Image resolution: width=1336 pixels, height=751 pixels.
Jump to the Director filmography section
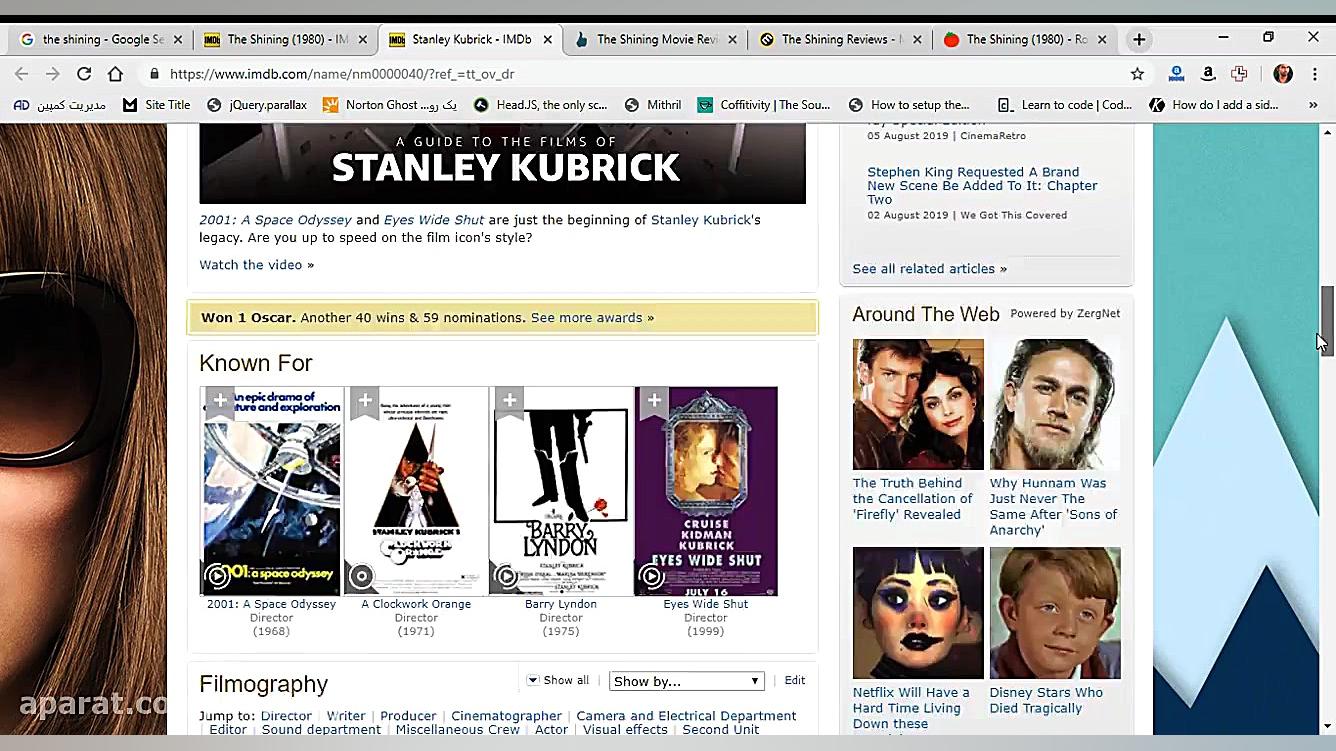[x=286, y=716]
